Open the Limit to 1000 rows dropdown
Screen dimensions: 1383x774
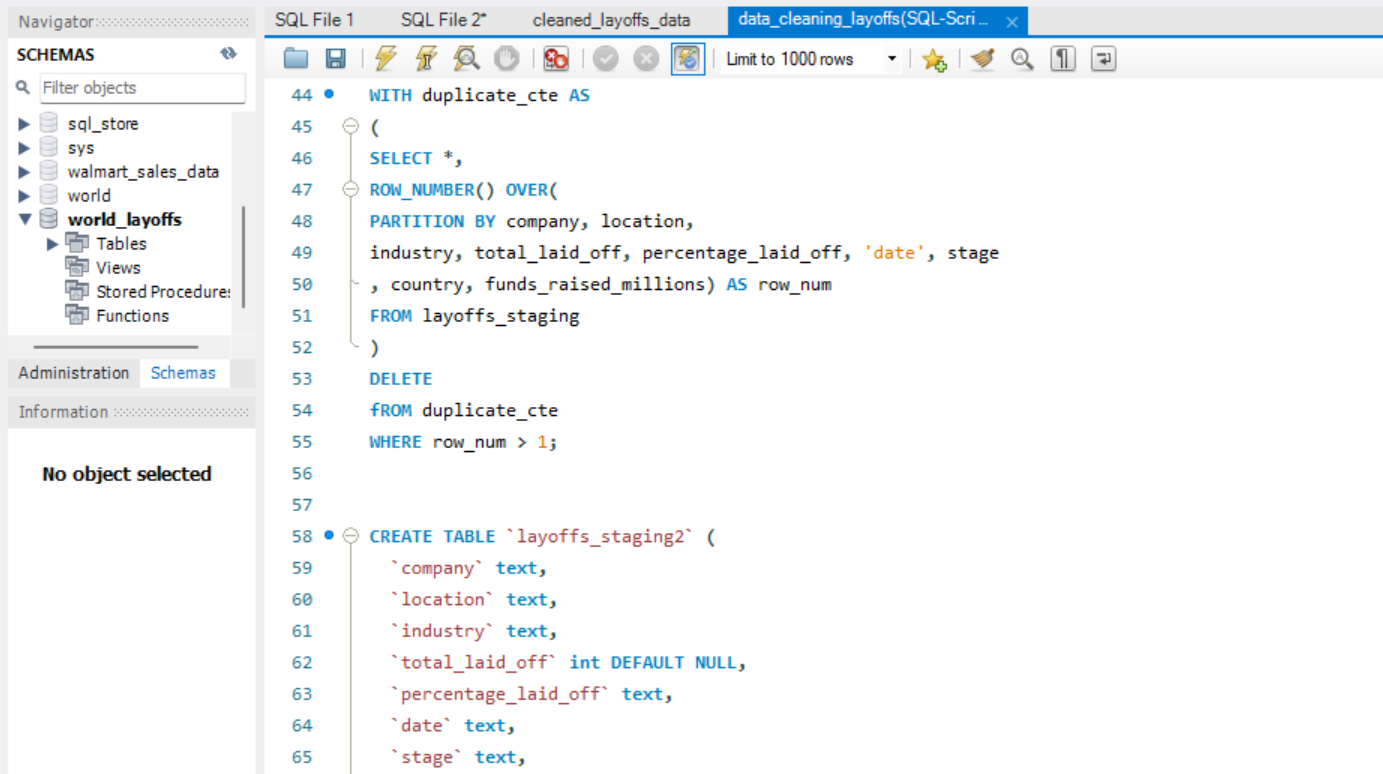point(811,59)
